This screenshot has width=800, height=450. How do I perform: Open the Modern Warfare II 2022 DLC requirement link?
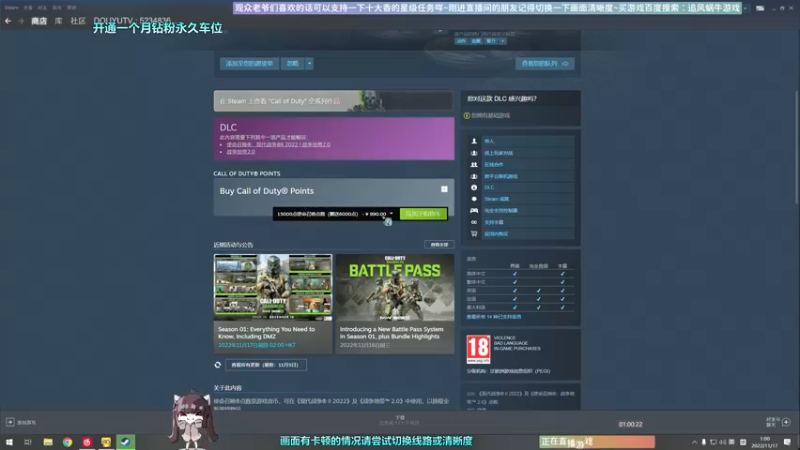click(279, 144)
